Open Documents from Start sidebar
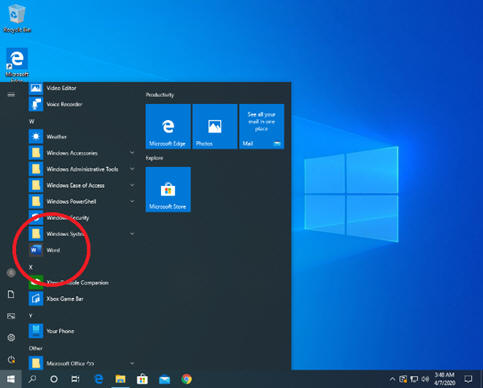The width and height of the screenshot is (483, 388). point(11,294)
